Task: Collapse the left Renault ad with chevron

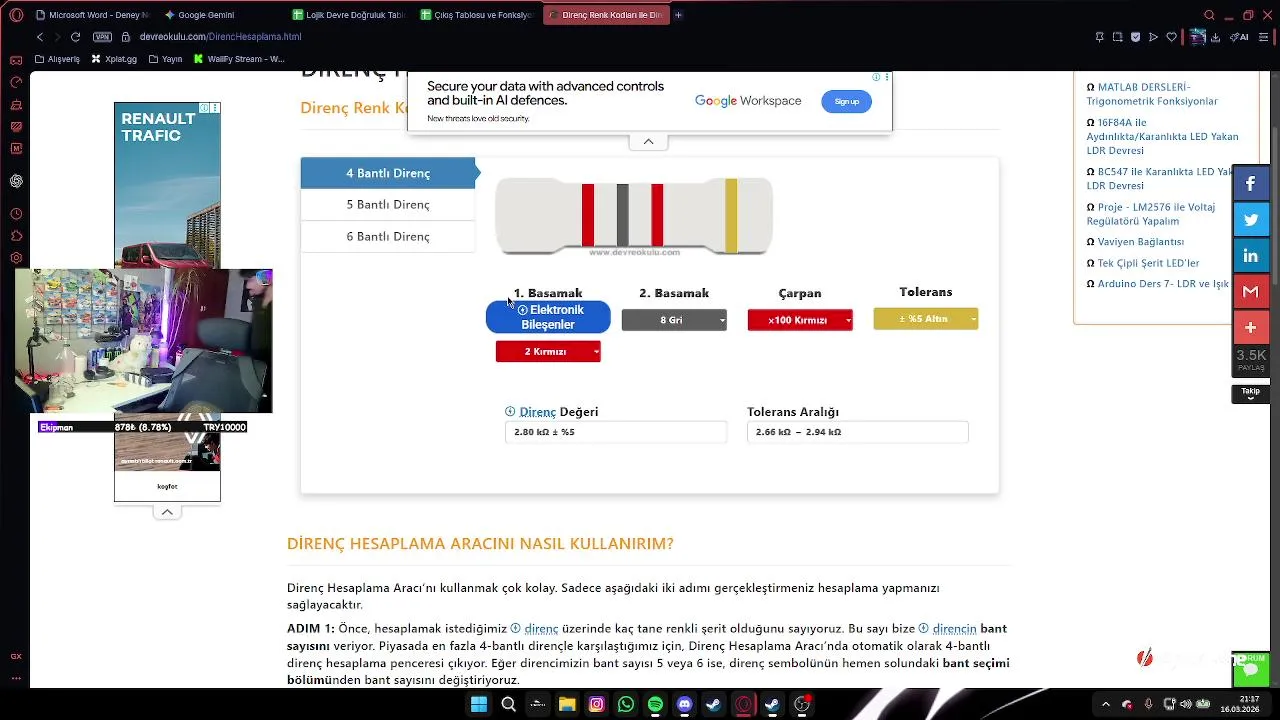Action: pos(167,512)
